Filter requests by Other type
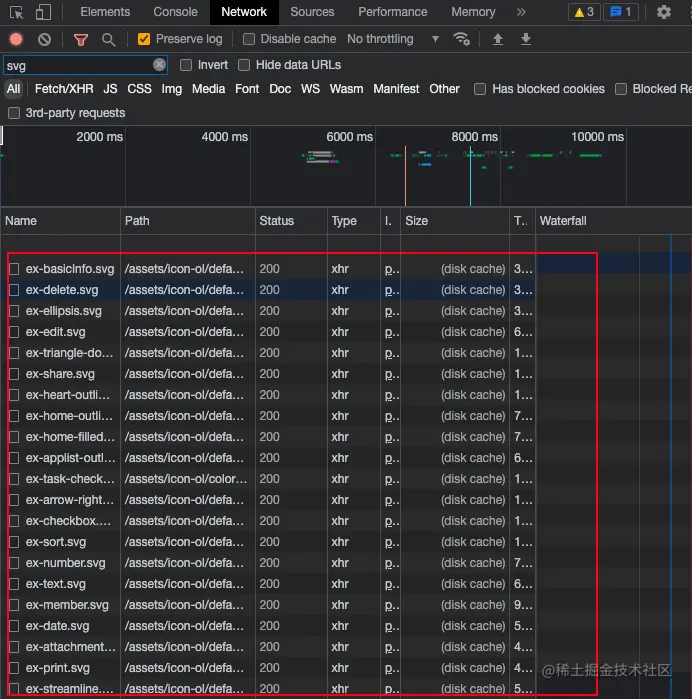This screenshot has width=692, height=699. 444,89
